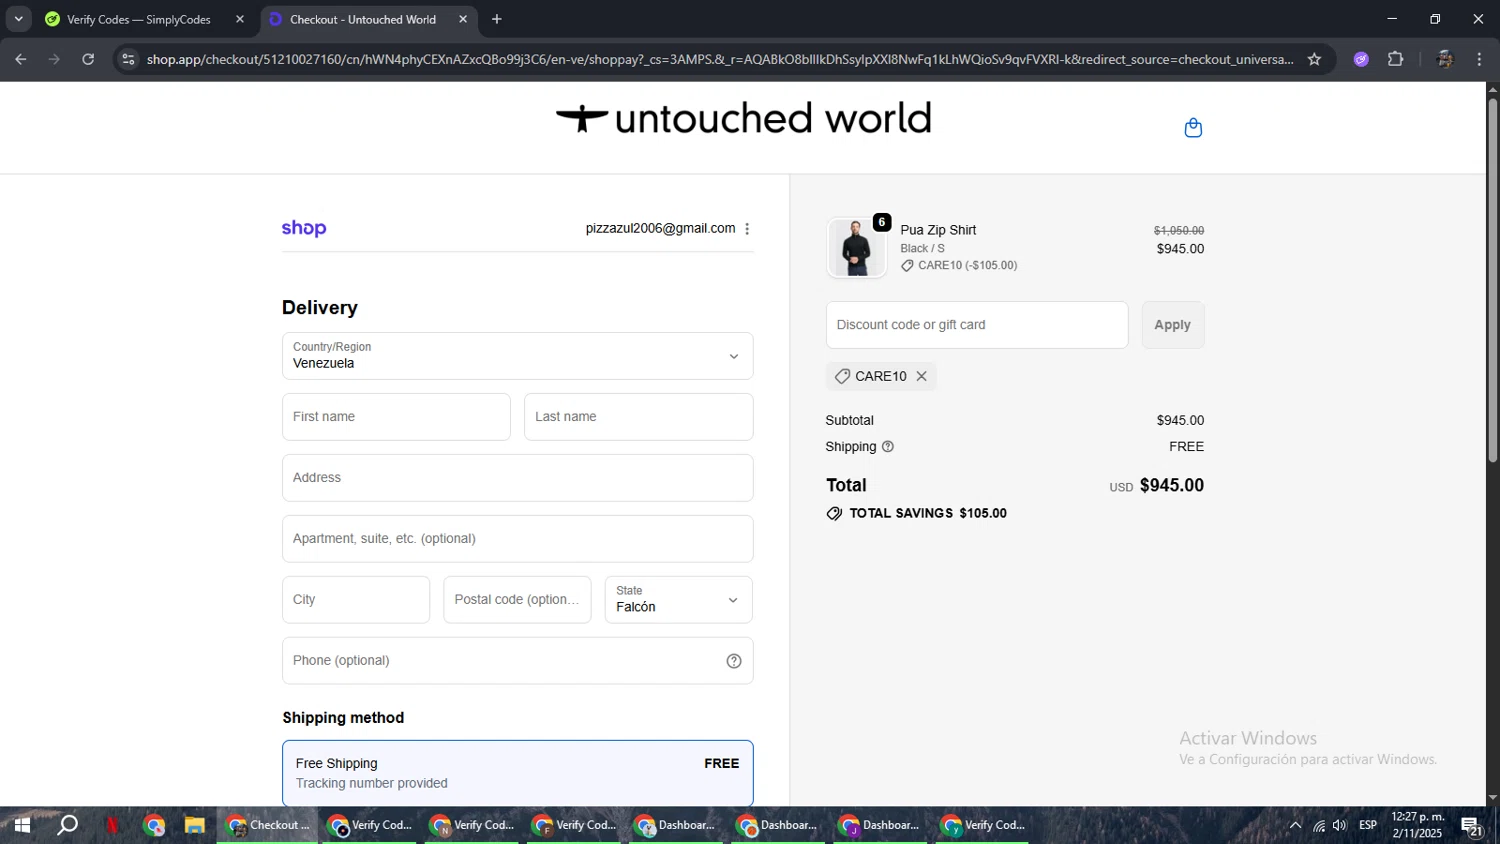This screenshot has width=1500, height=844.
Task: Click the Untouched World logo
Action: [x=744, y=118]
